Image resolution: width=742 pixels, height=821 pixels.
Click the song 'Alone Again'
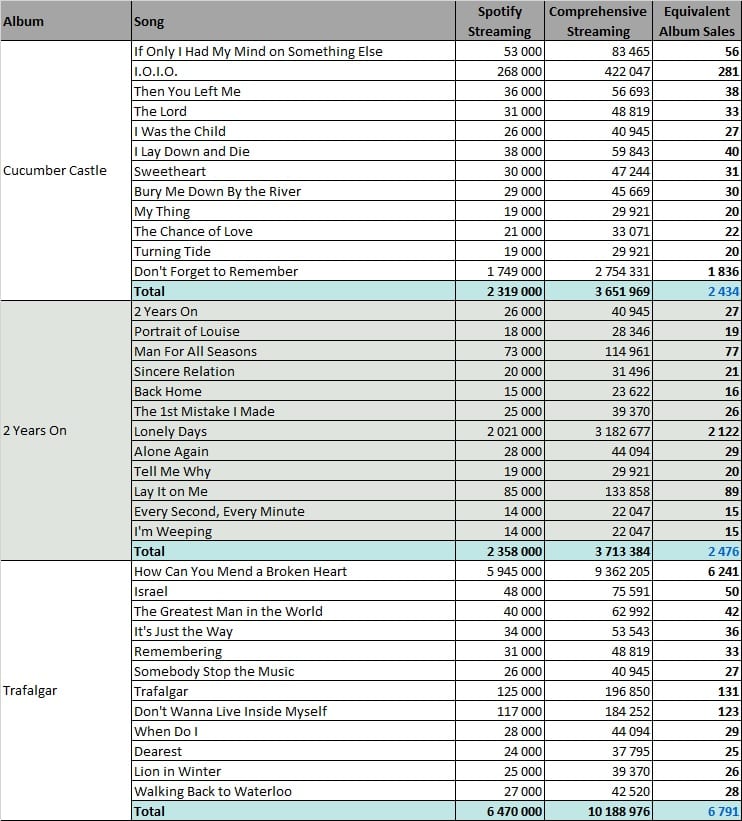tap(293, 451)
